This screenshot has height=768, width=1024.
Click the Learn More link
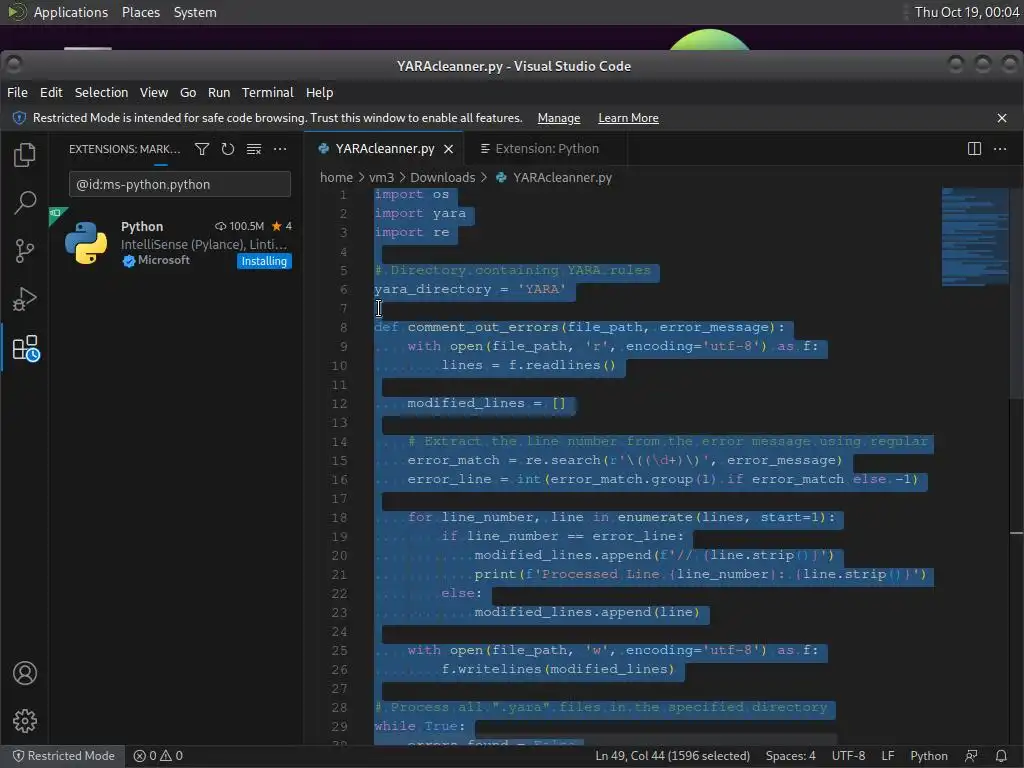click(x=628, y=118)
